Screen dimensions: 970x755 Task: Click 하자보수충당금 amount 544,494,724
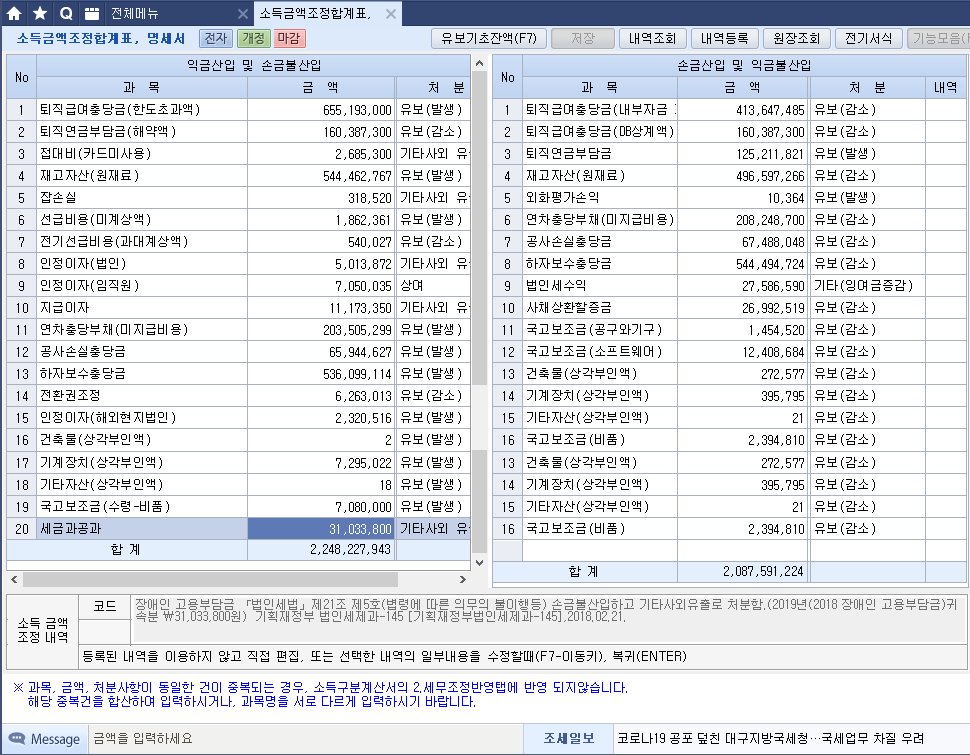tap(743, 264)
